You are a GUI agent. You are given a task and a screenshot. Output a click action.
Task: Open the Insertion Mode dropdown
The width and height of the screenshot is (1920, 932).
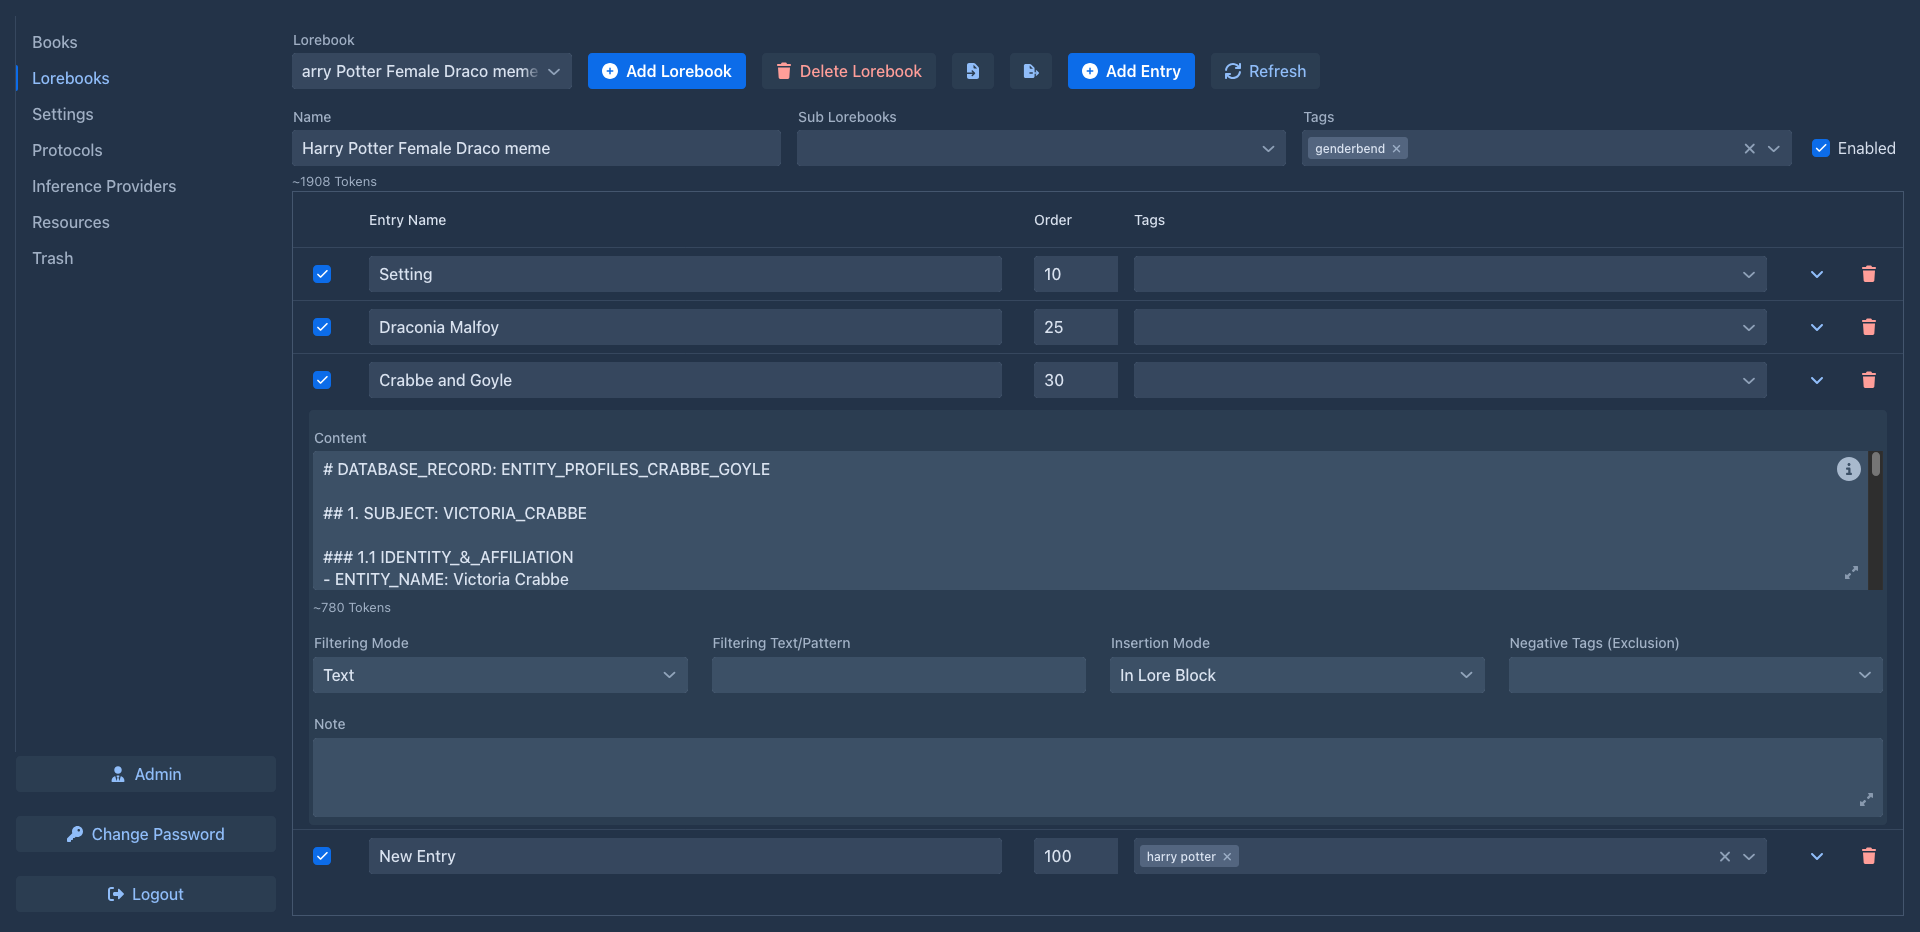coord(1297,675)
